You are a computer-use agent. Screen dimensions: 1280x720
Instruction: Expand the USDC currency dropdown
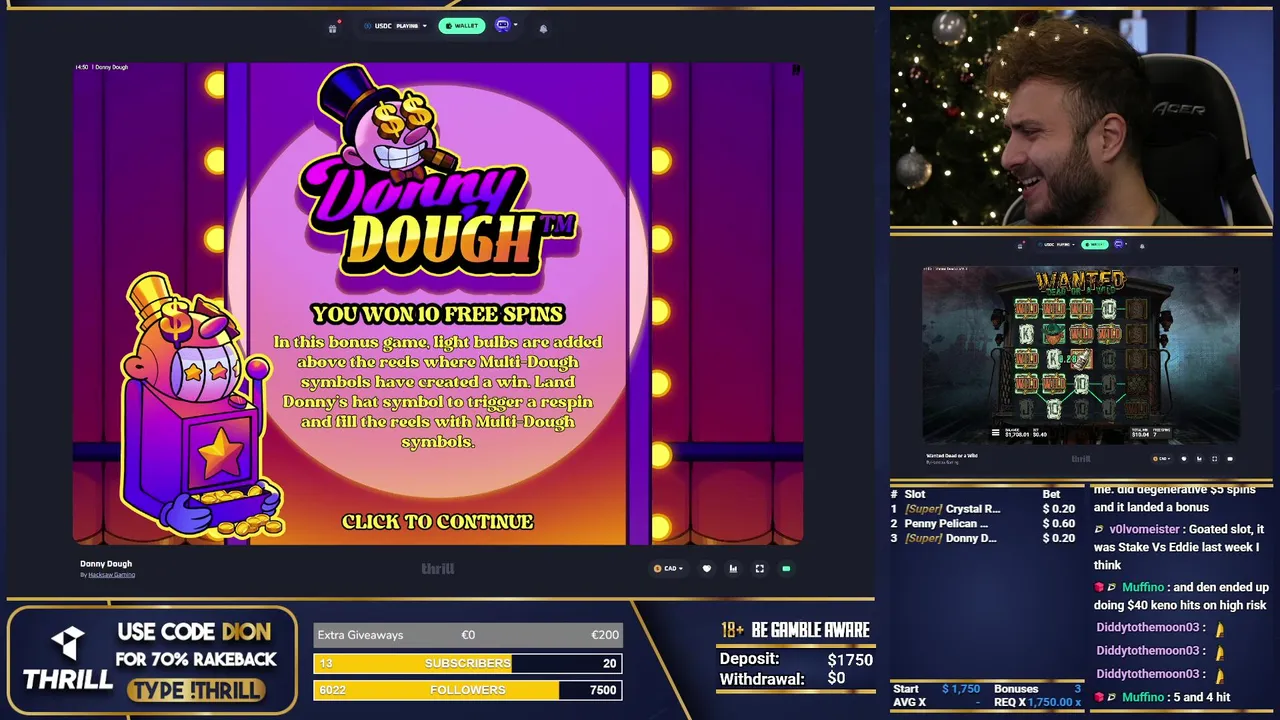[396, 26]
